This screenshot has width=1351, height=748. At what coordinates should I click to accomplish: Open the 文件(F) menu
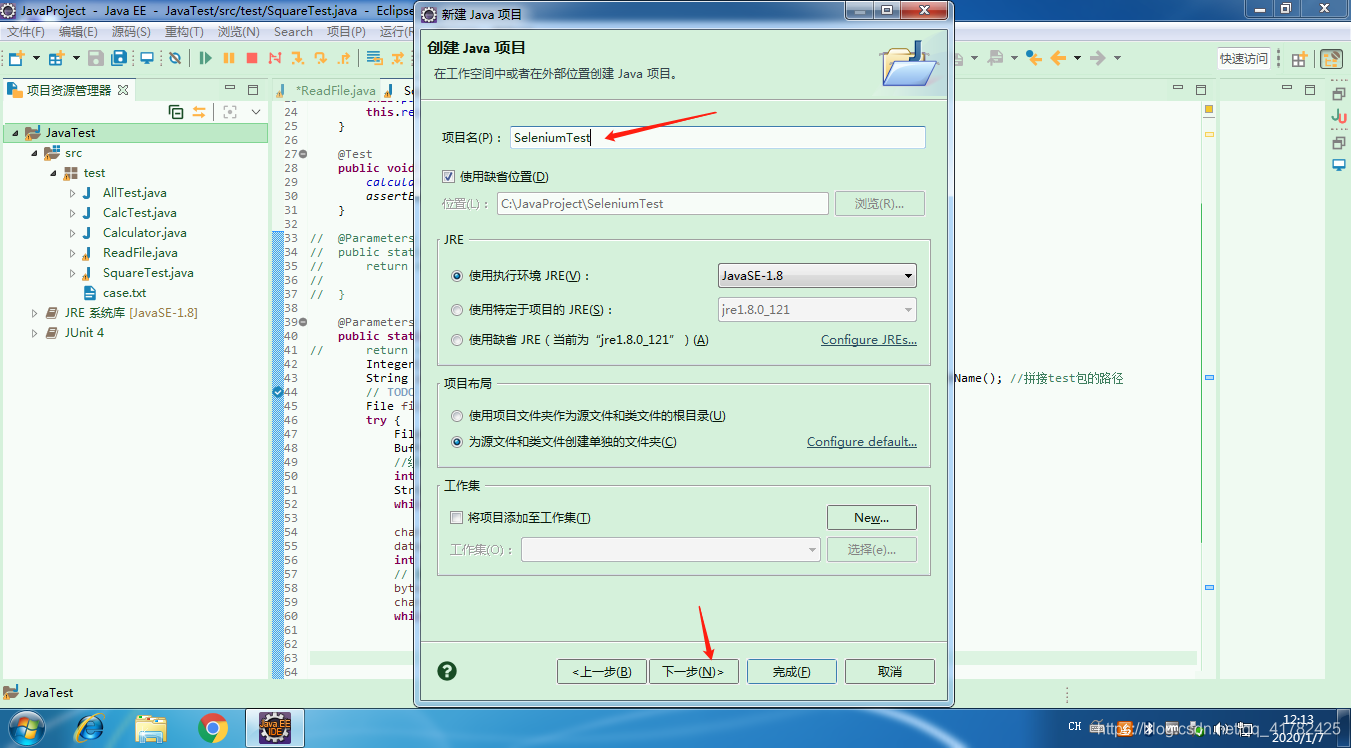point(26,32)
